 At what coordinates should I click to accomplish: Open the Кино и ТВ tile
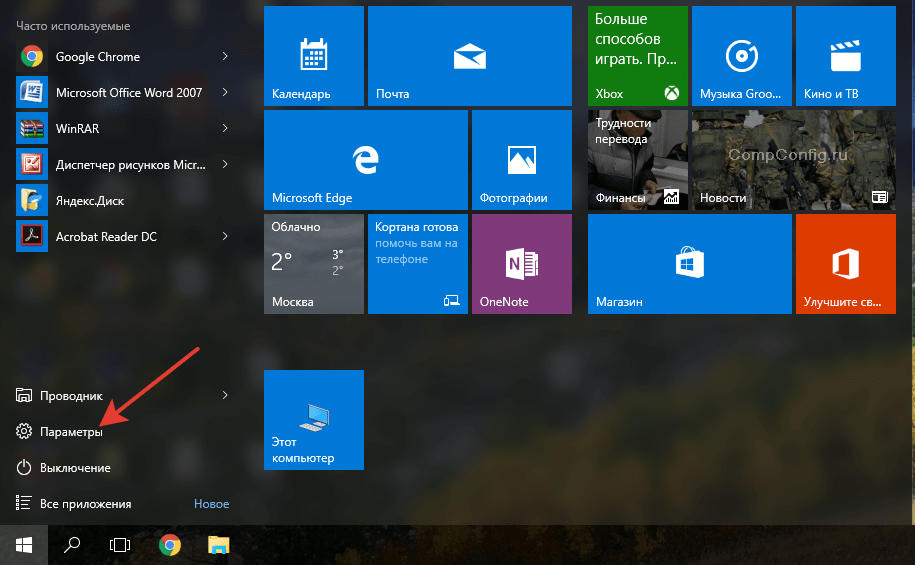pos(846,56)
